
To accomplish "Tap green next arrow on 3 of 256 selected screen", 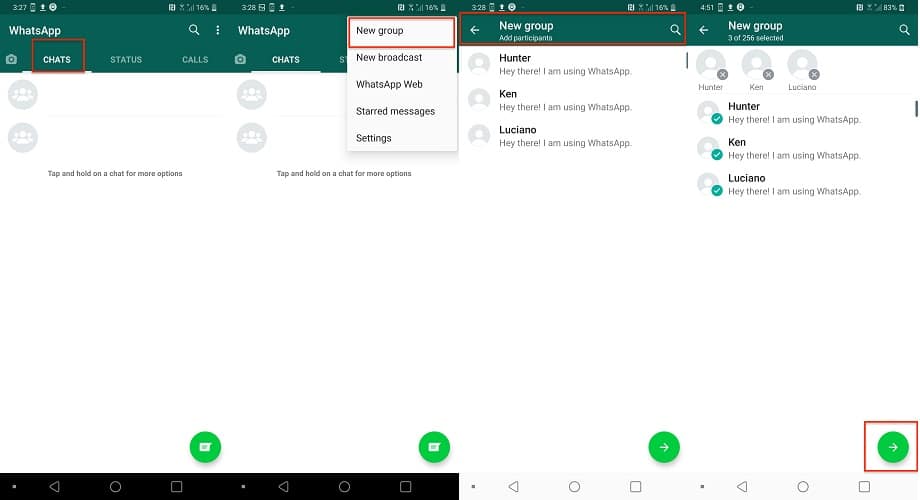I will [x=893, y=447].
